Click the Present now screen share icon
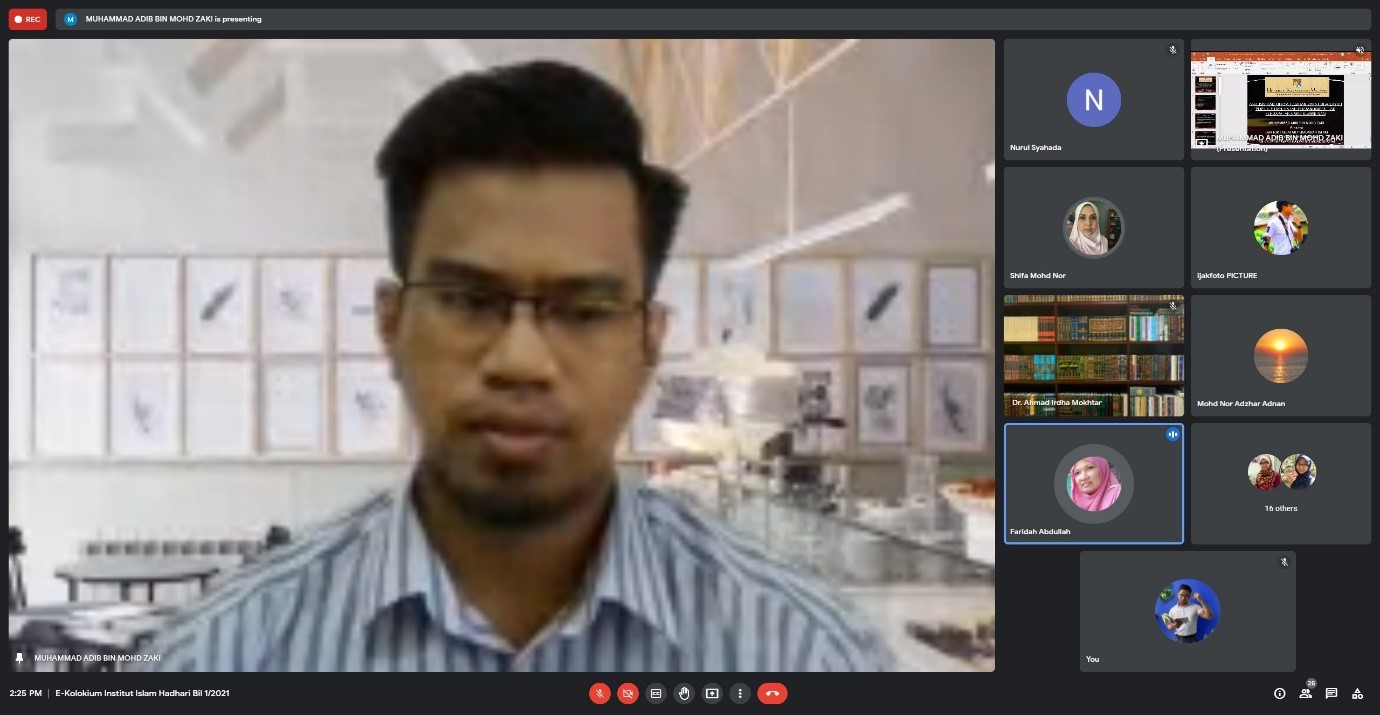Screen dimensions: 1380x715 click(x=712, y=693)
